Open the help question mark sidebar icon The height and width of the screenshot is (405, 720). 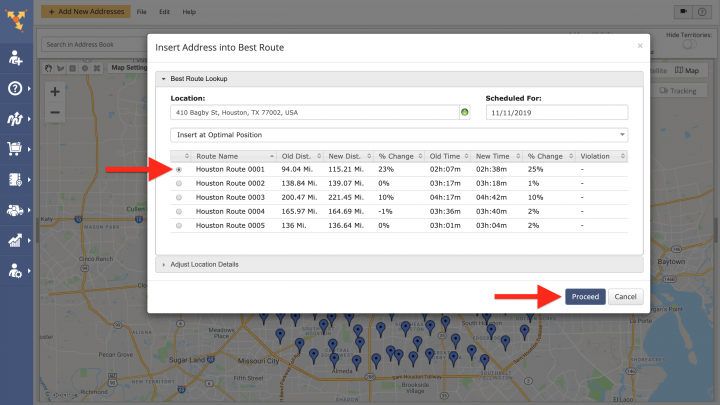16,88
